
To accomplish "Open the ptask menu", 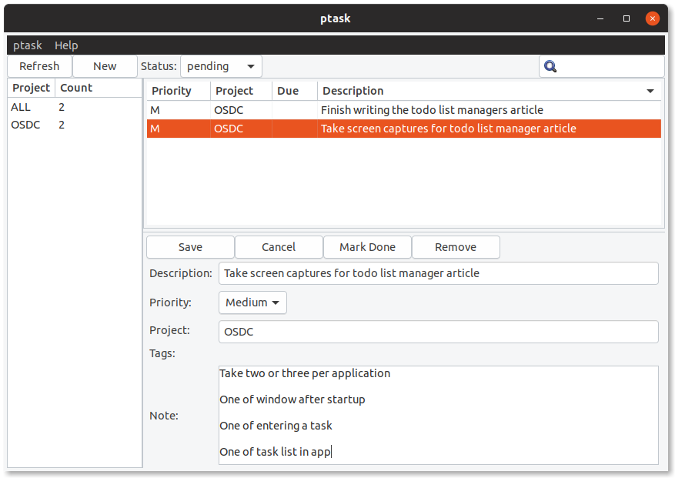I will click(27, 45).
